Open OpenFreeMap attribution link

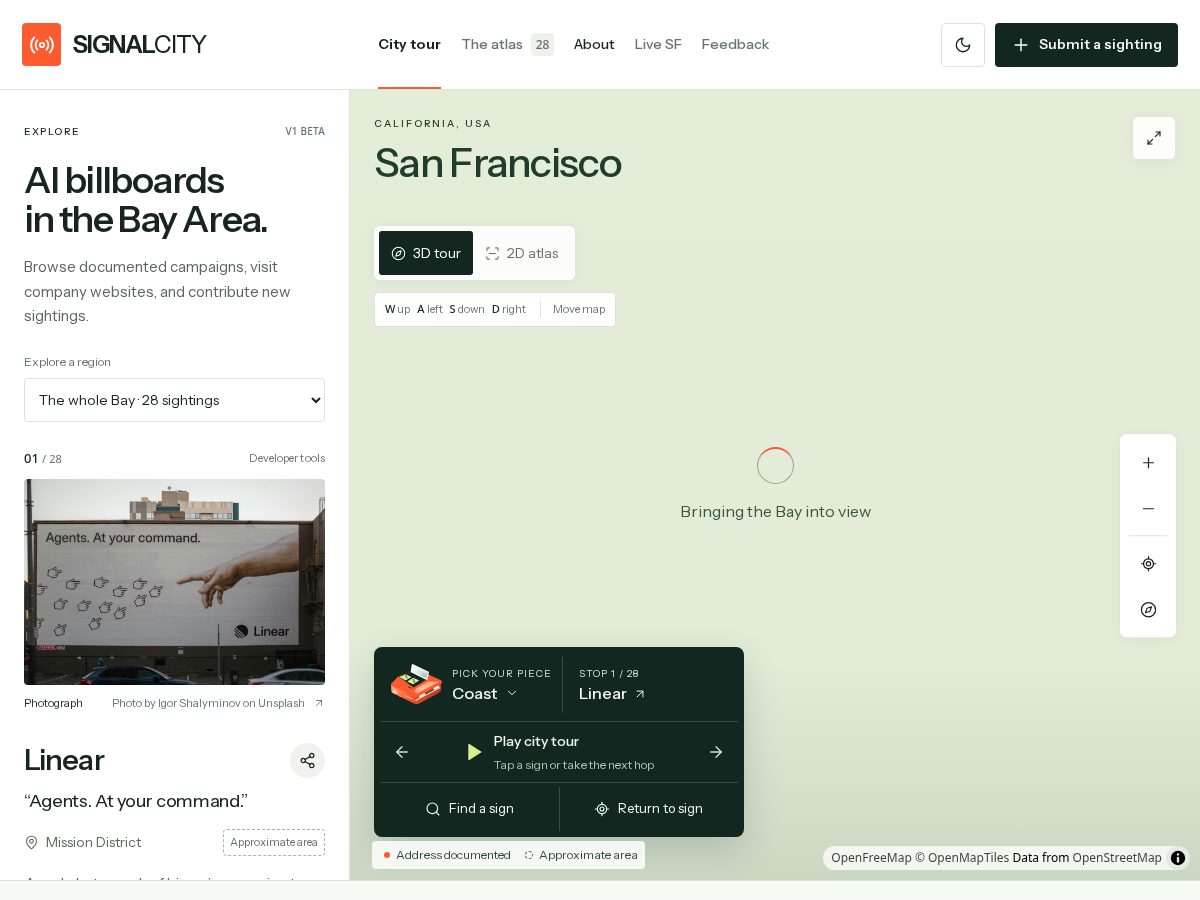871,858
